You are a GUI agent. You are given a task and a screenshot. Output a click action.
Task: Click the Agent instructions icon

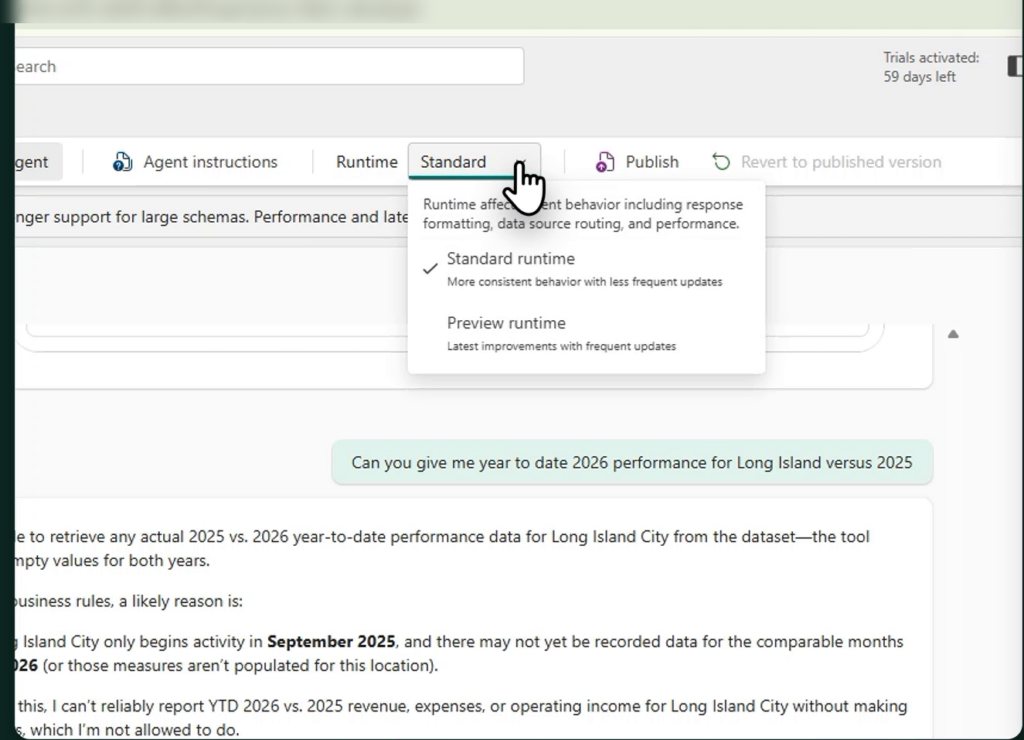click(122, 161)
